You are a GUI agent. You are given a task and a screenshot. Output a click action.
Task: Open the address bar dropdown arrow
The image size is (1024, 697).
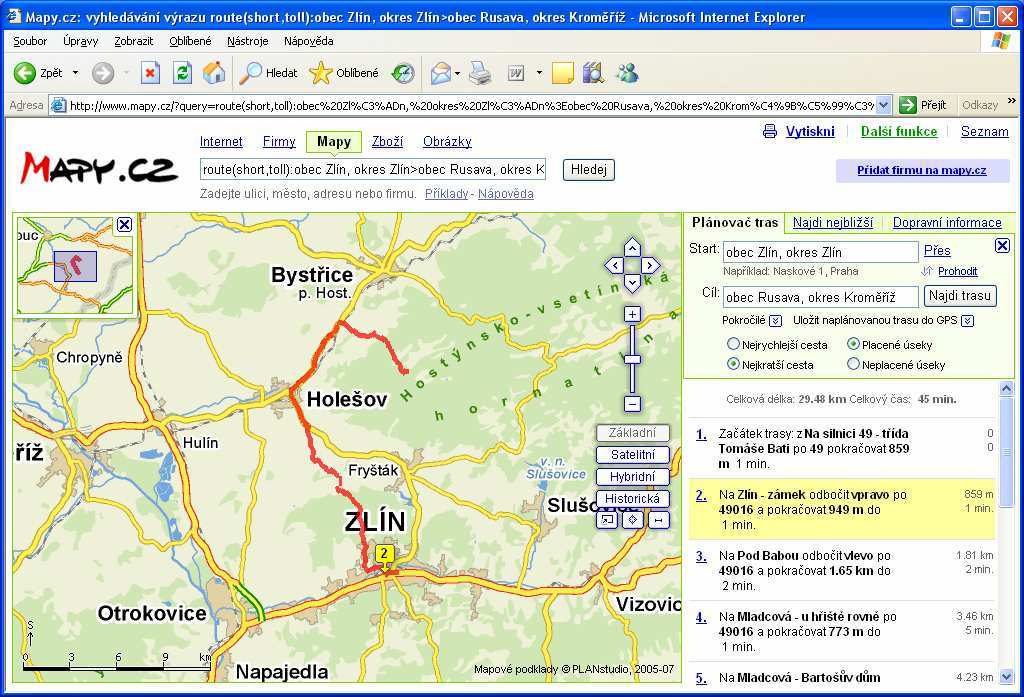[884, 105]
